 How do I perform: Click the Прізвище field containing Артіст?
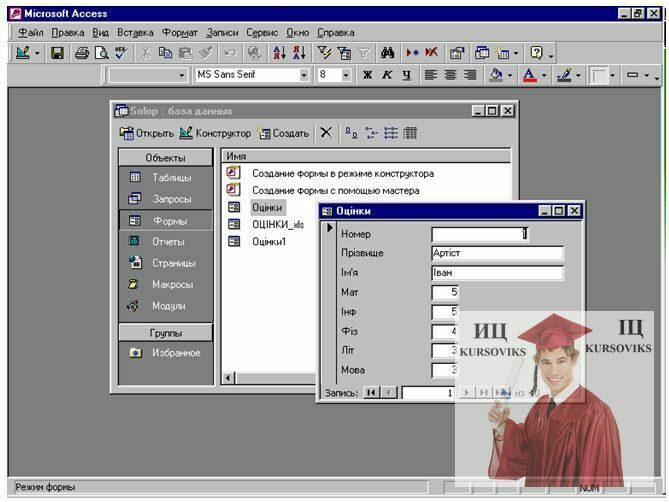coord(497,253)
